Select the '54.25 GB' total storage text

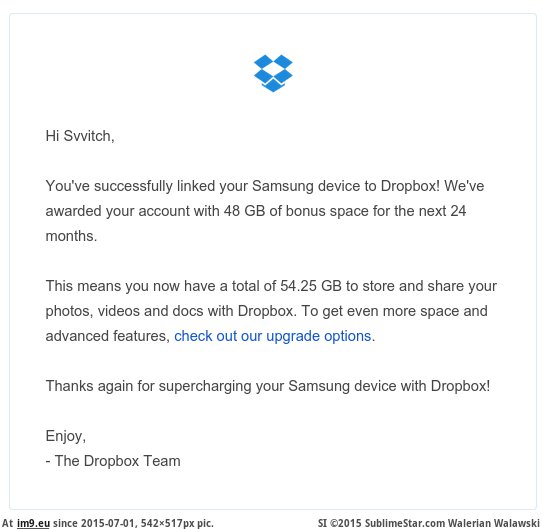coord(311,286)
